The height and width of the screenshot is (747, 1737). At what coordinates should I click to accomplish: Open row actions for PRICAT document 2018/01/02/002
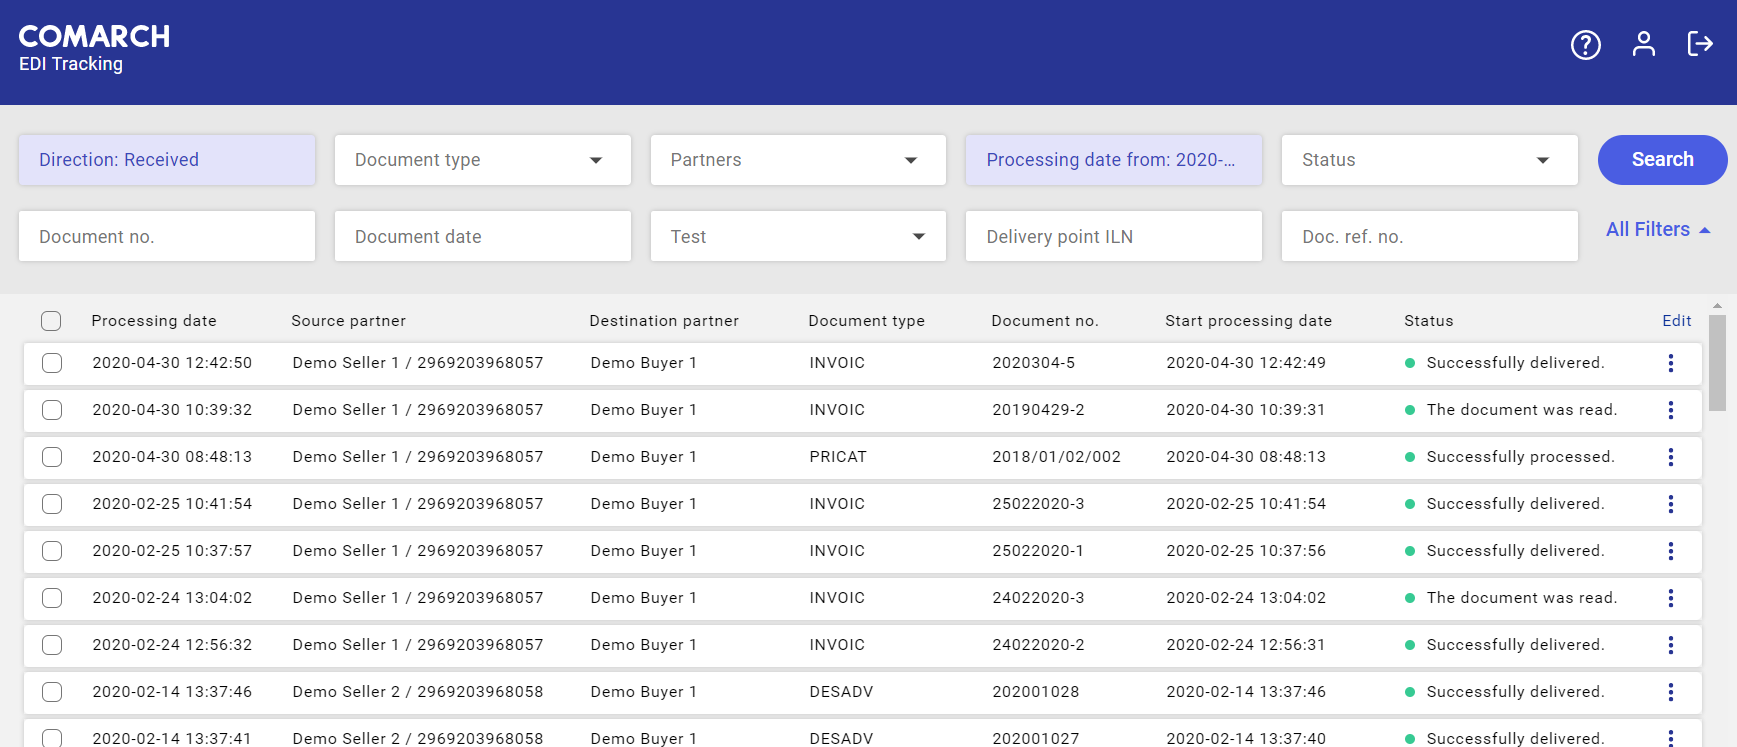coord(1670,457)
